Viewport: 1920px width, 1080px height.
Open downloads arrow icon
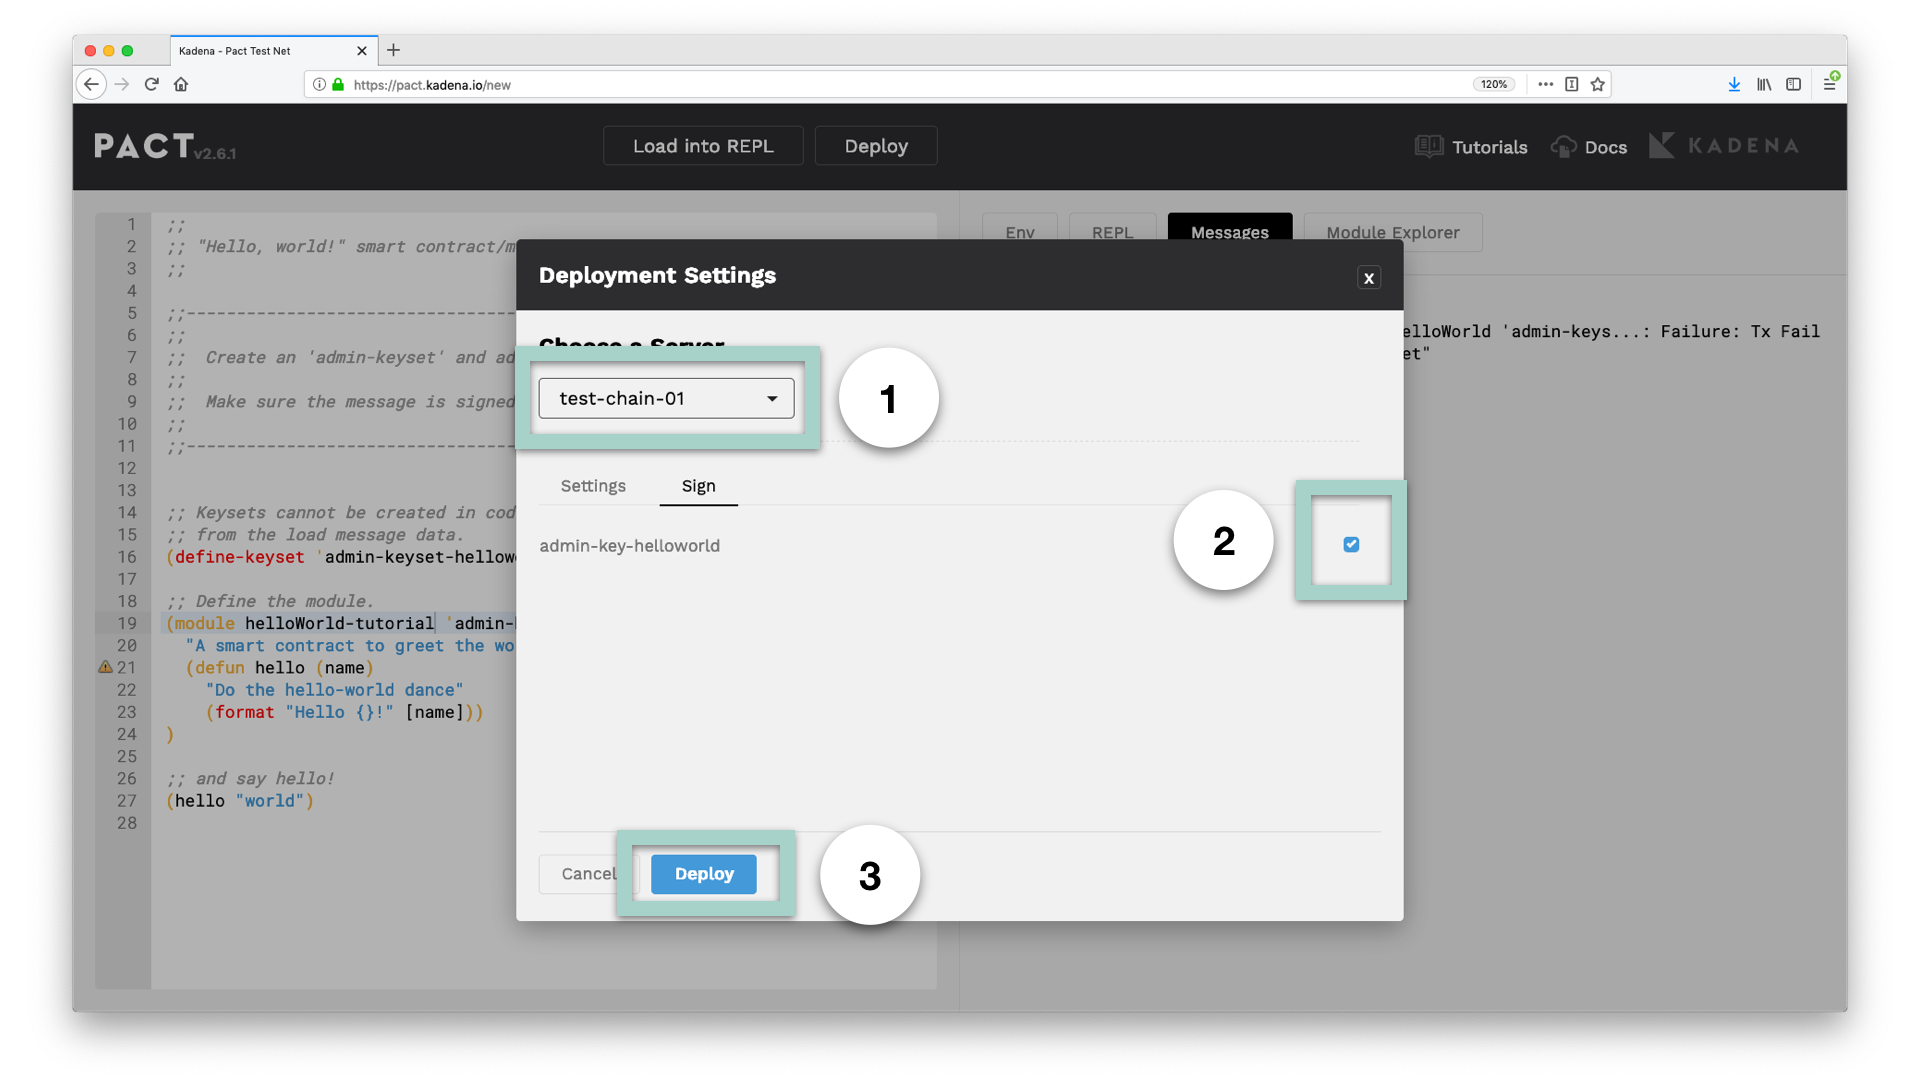tap(1734, 85)
